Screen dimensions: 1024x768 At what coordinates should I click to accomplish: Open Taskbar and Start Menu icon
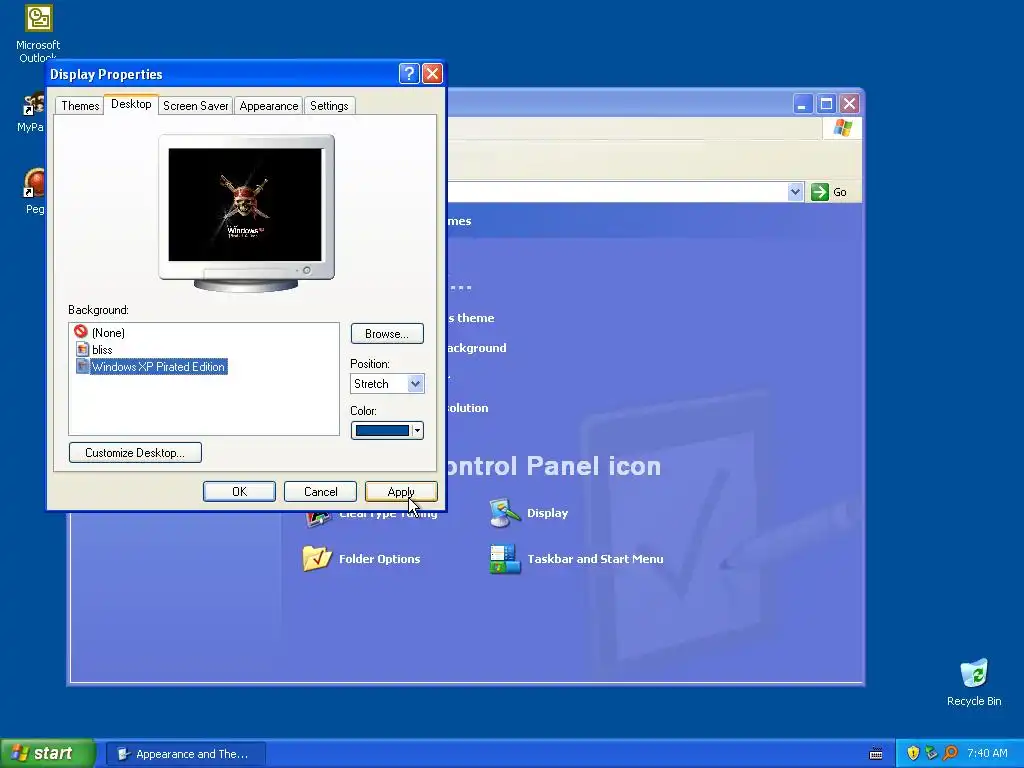pos(577,559)
